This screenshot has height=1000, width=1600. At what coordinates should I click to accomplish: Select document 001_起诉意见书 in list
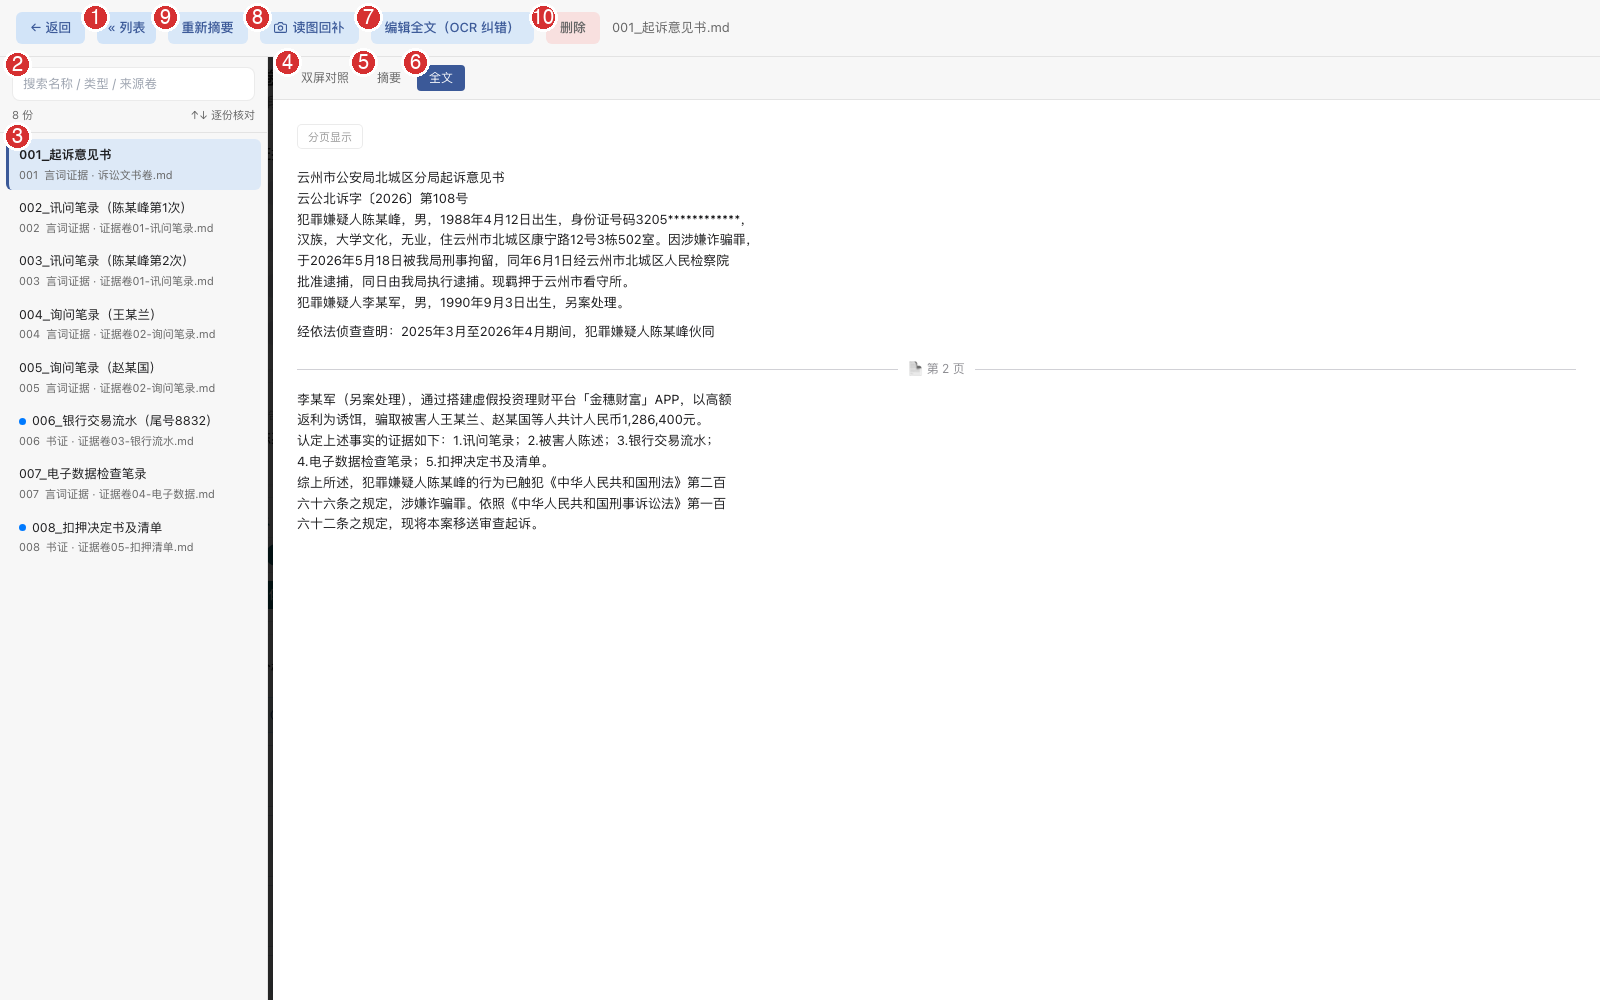click(133, 164)
